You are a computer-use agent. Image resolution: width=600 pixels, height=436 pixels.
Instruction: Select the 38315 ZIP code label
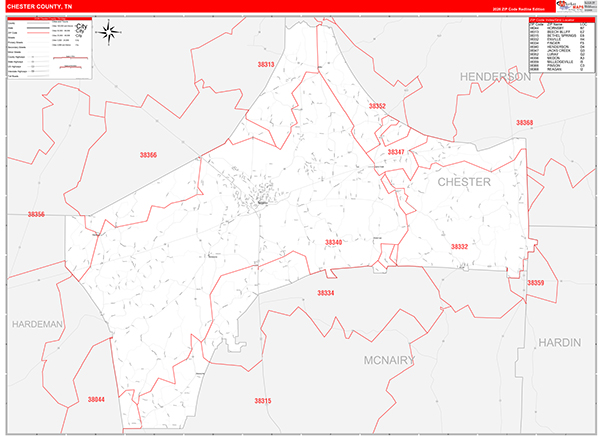pyautogui.click(x=262, y=401)
